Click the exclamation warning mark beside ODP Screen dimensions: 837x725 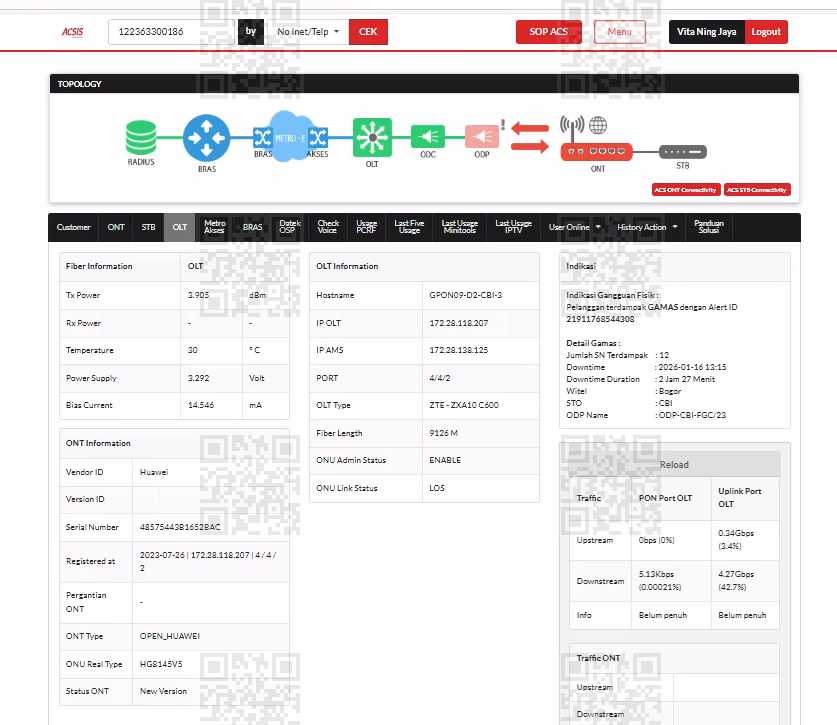click(503, 125)
